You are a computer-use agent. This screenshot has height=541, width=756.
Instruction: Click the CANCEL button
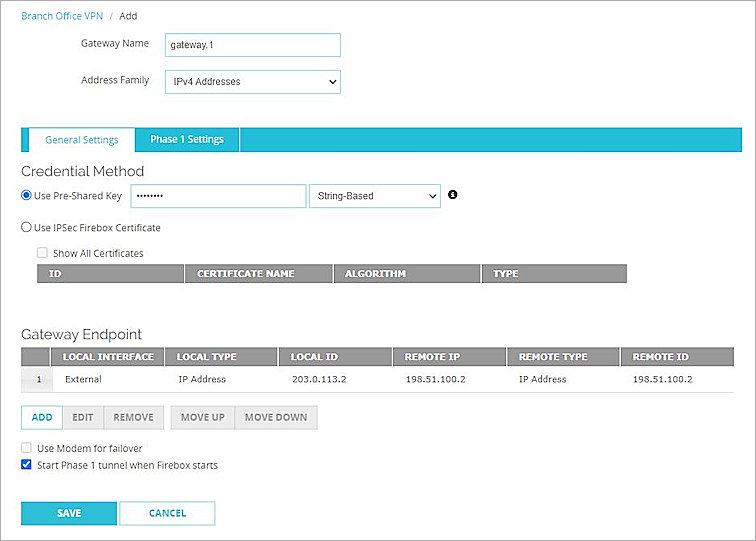[x=167, y=513]
